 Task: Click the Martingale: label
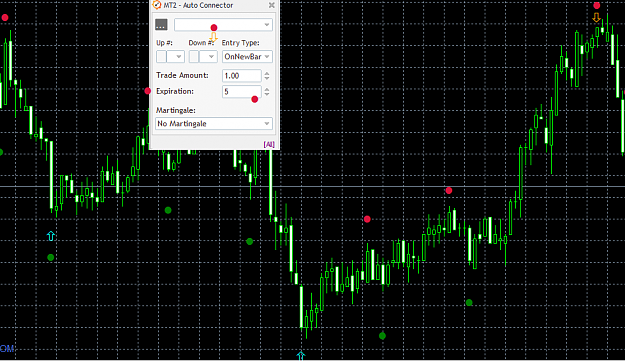(176, 110)
